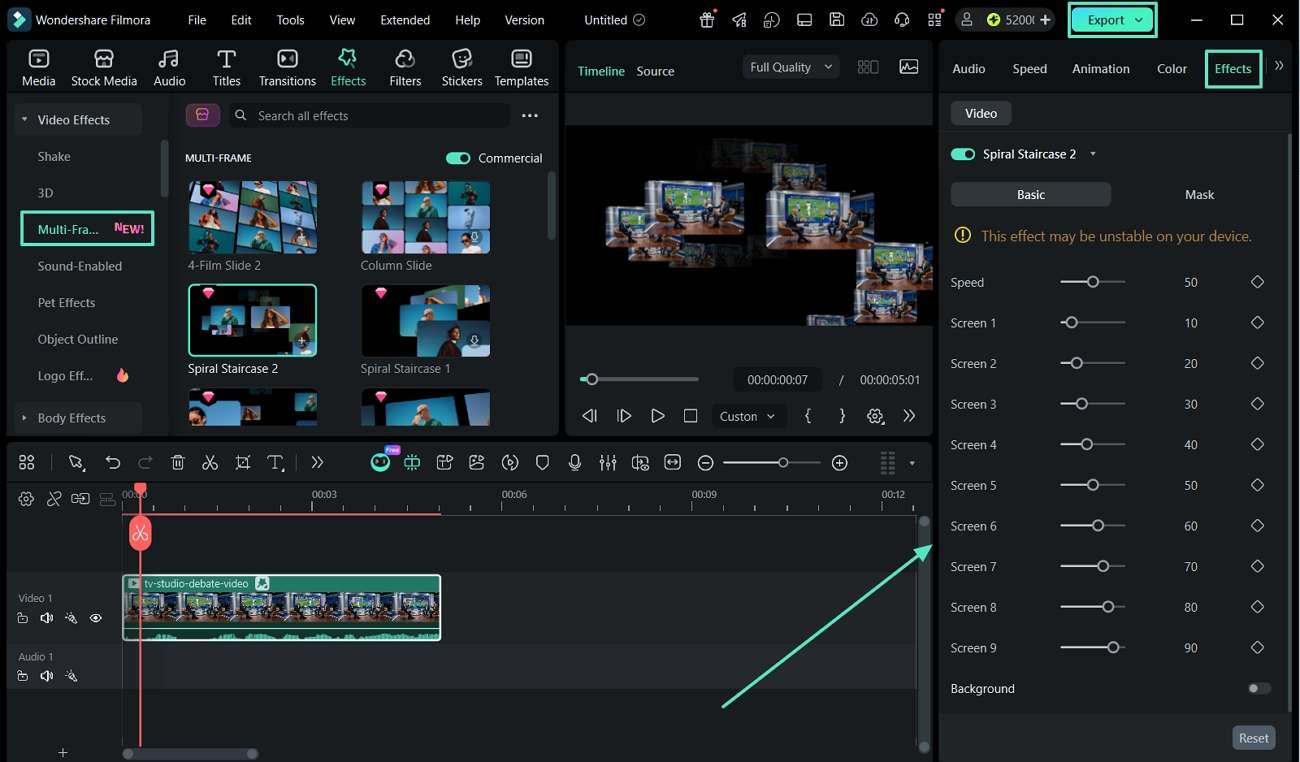The height and width of the screenshot is (762, 1300).
Task: Open the audio mixer icon
Action: pyautogui.click(x=608, y=462)
